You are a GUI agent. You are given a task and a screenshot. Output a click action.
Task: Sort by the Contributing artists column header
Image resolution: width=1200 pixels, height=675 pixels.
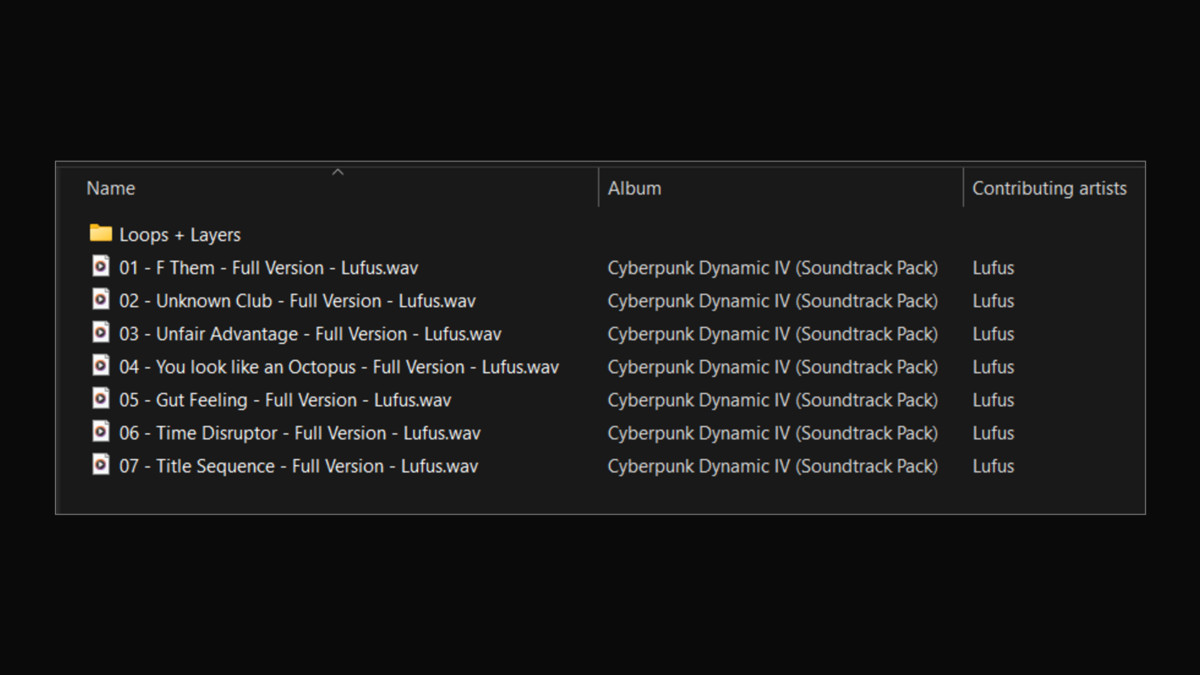coord(1049,188)
